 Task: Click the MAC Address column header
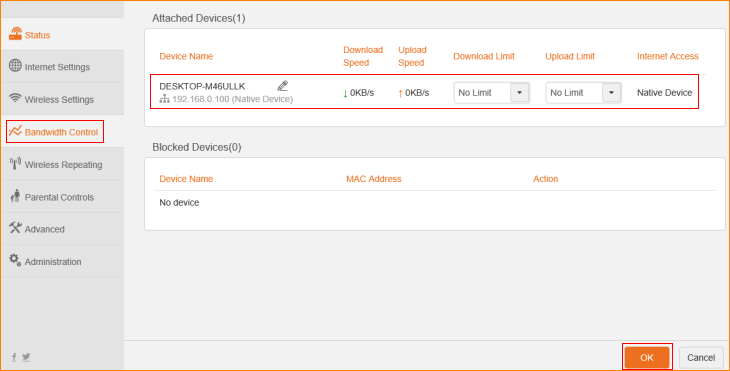point(373,179)
